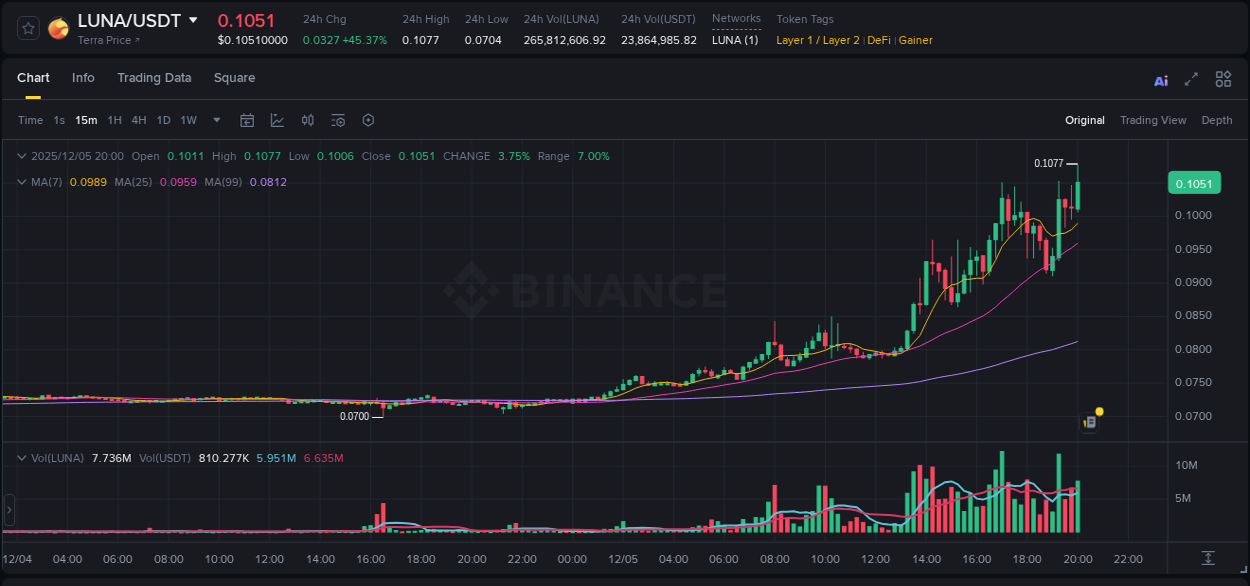Switch to the Trading Data tab
Screen dimensions: 1250x586
click(x=154, y=78)
